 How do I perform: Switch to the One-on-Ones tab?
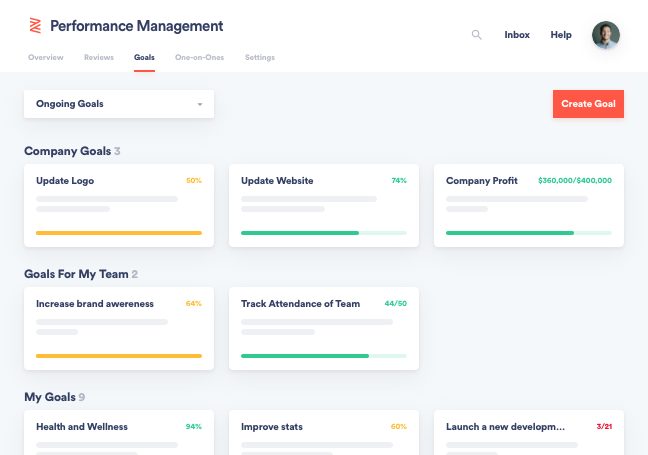pos(200,57)
